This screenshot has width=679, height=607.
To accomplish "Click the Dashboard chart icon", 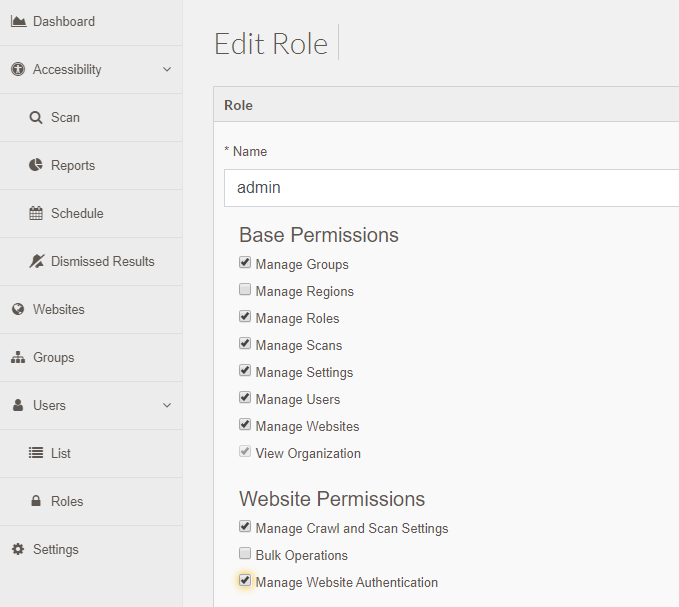I will [x=18, y=21].
